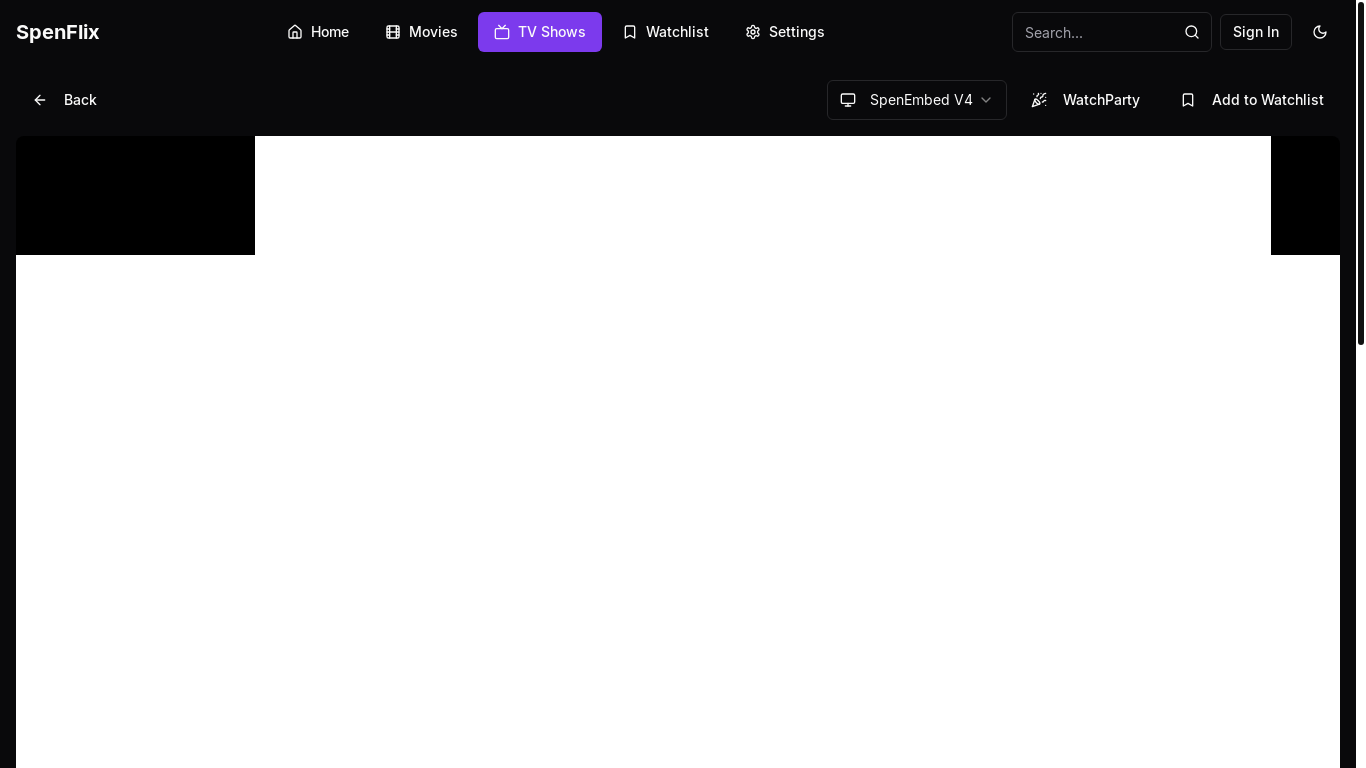Click the Sign In button
Screen dimensions: 1366x768
(x=1256, y=32)
